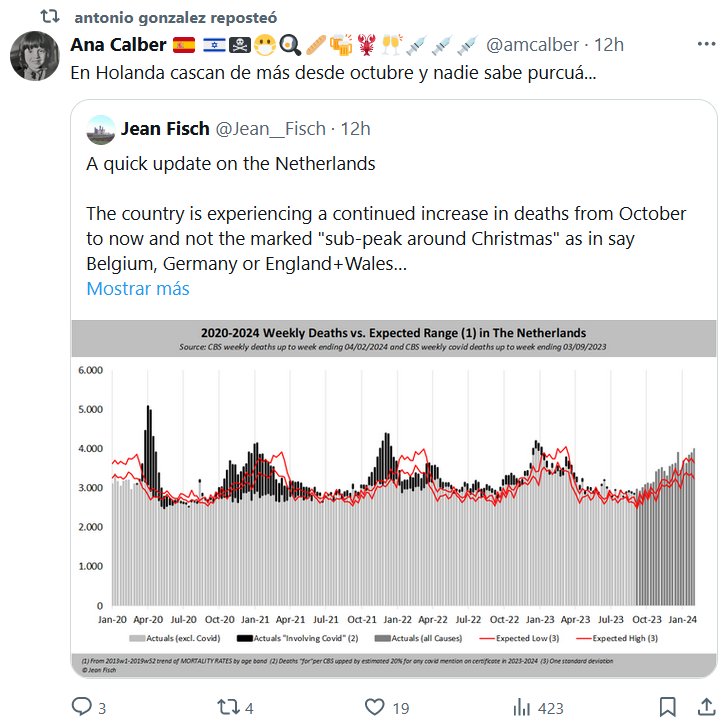Open Ana Calber display name
Screen dimensions: 728x728
pos(118,45)
